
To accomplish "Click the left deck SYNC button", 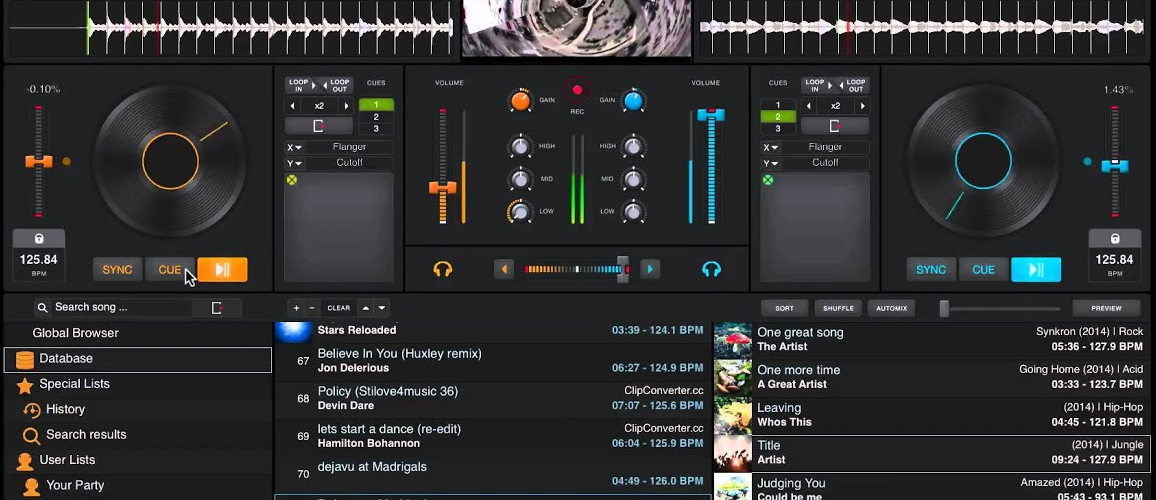I will pyautogui.click(x=117, y=270).
